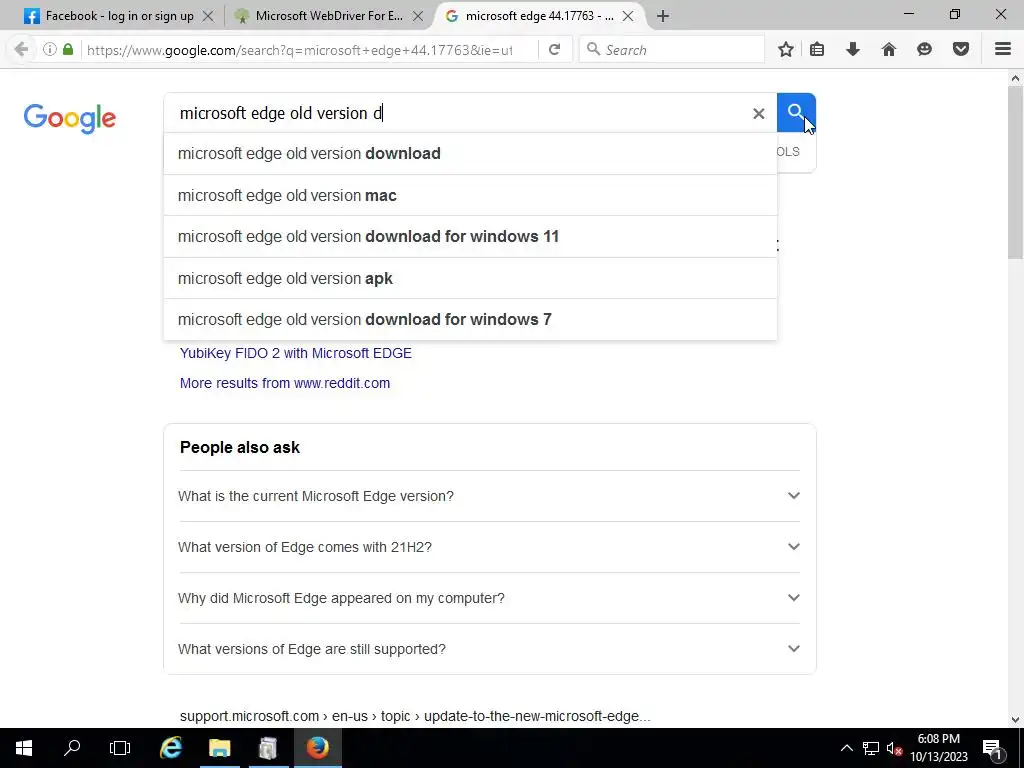Open support.microsoft.com search result breadcrumb
This screenshot has height=768, width=1024.
coord(415,716)
